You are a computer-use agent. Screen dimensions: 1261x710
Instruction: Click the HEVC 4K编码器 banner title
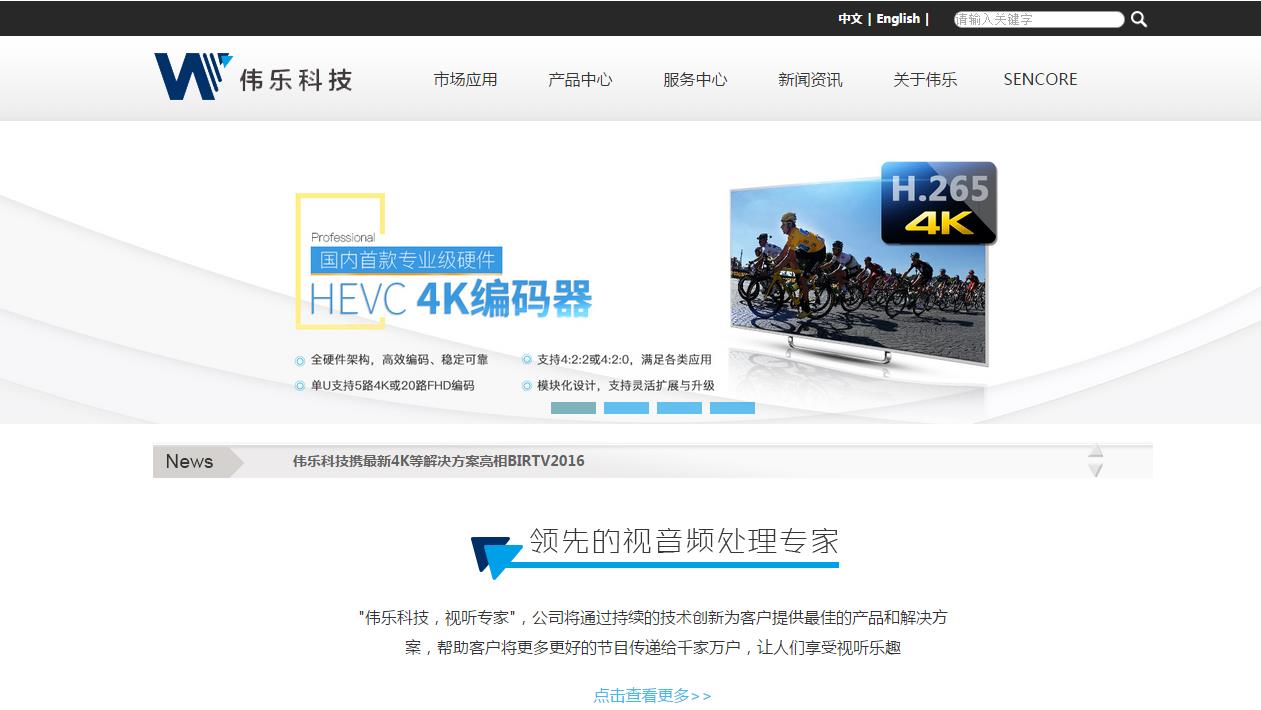(x=451, y=299)
